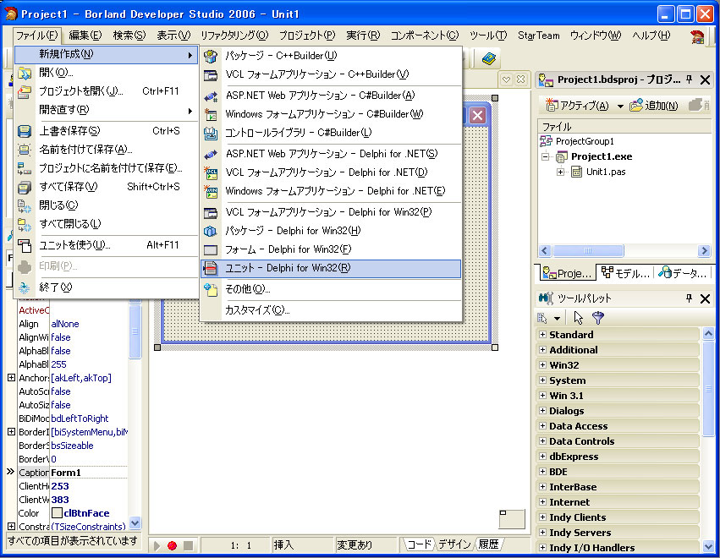Click the control library icon for C#Builder
Screen dimensions: 720x558
pos(211,133)
